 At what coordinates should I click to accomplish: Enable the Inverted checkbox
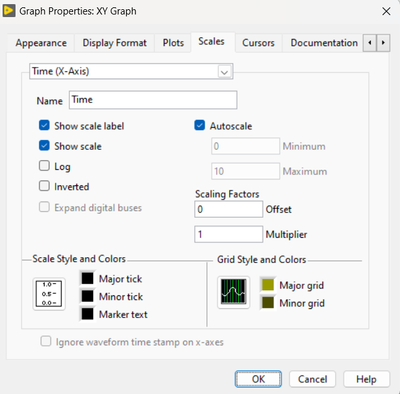coord(44,186)
